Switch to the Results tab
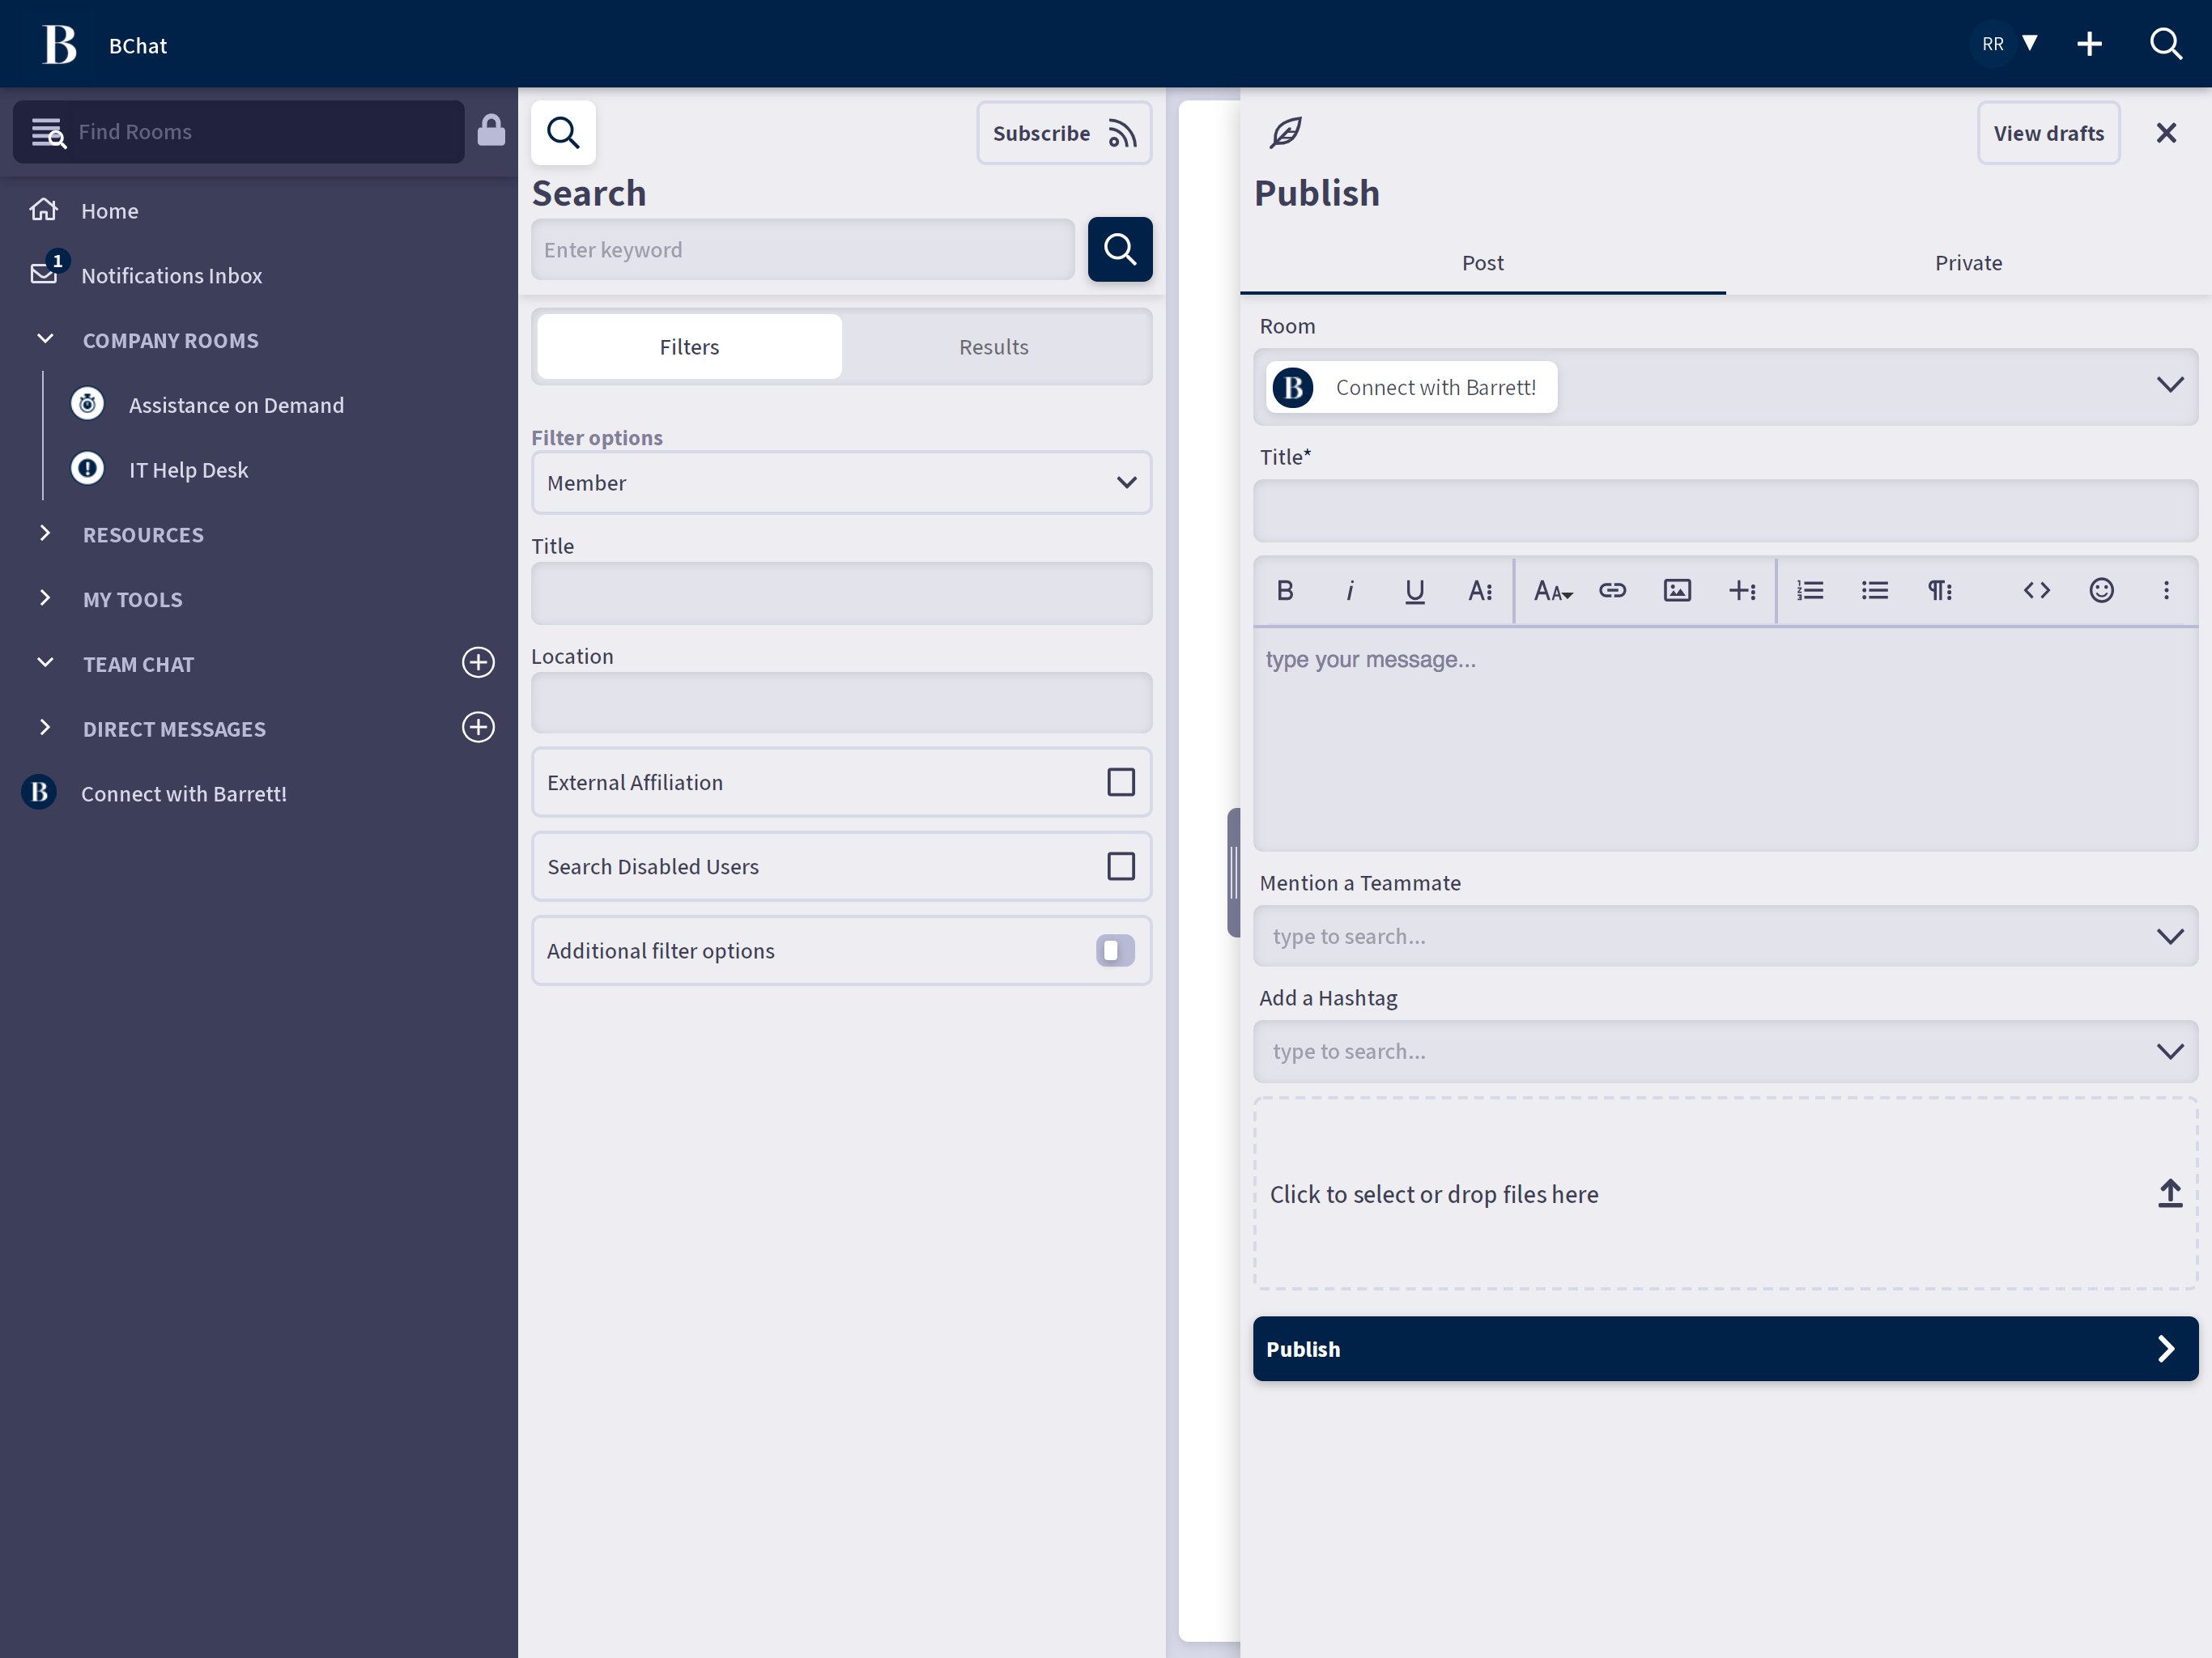 [x=993, y=347]
